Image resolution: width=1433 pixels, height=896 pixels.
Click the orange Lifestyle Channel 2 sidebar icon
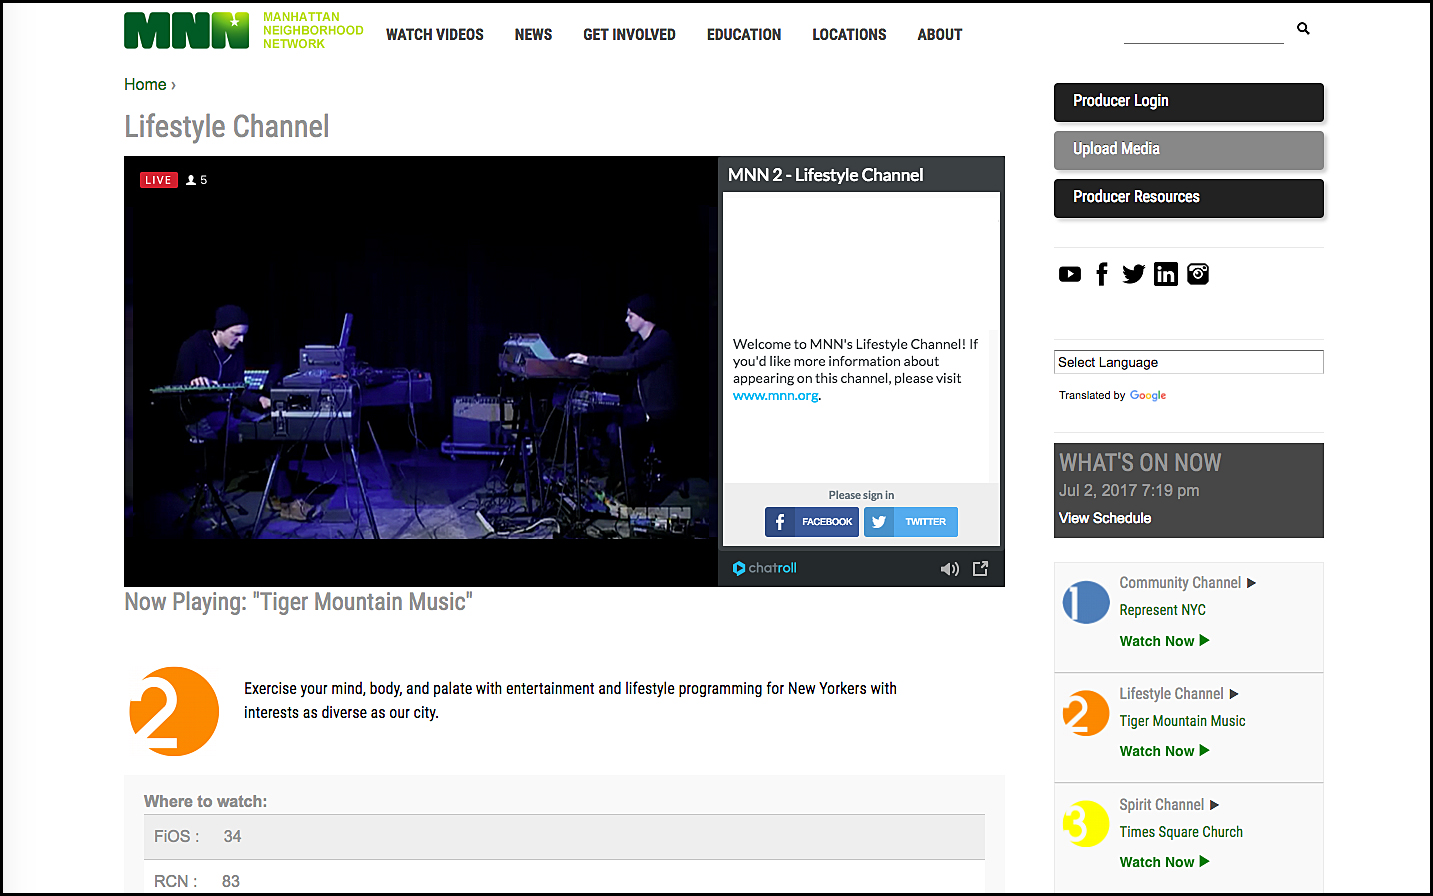[x=1086, y=713]
